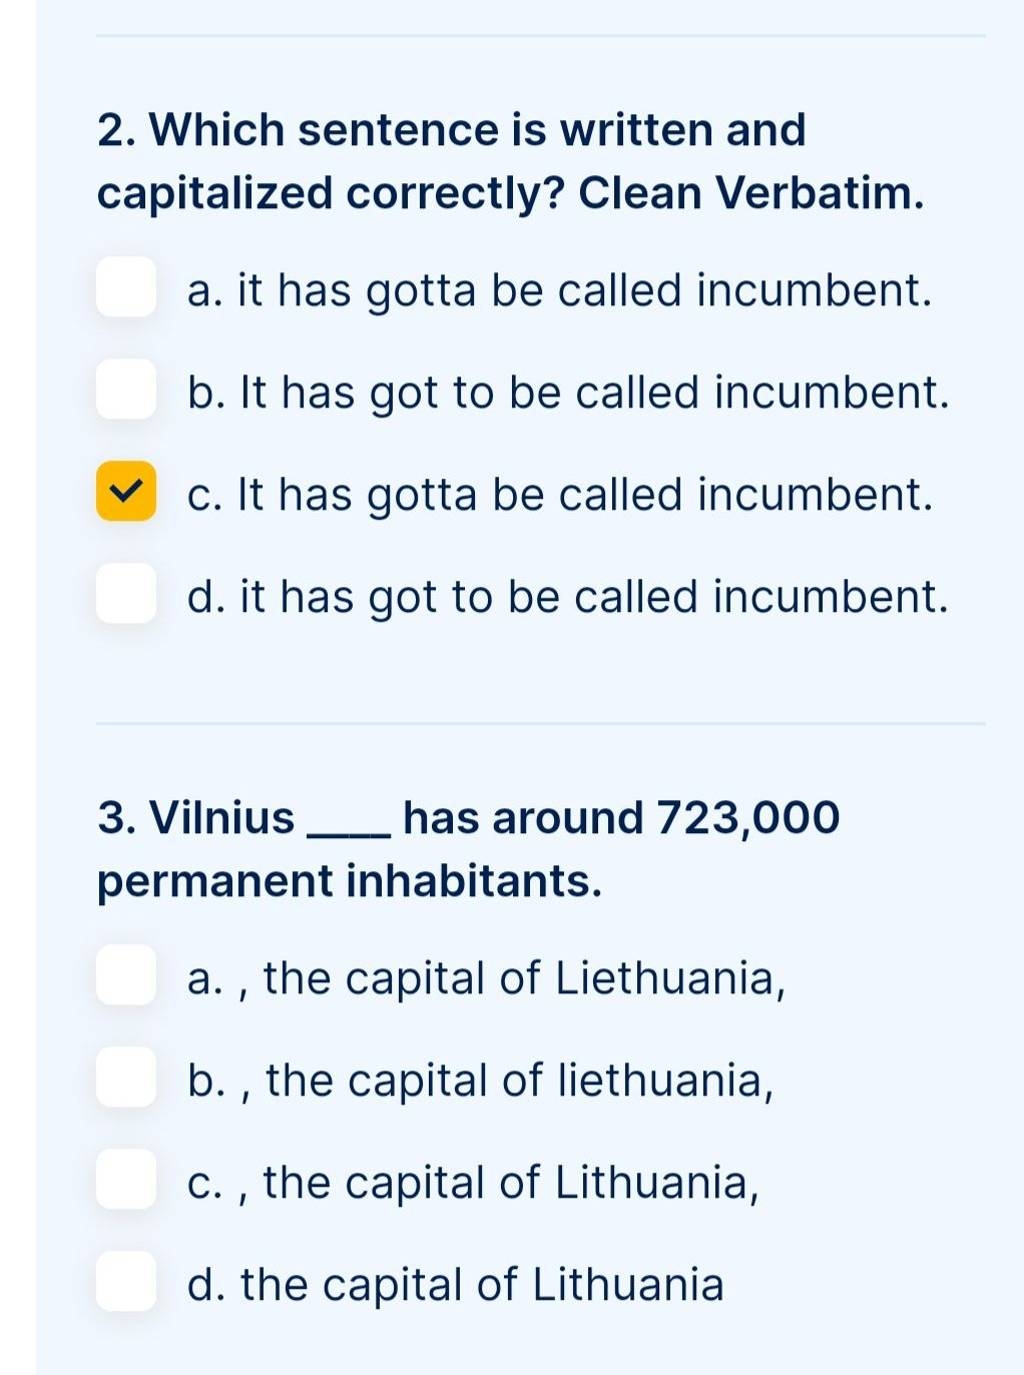
Task: Tick checkbox beside 'It has got to be called incumbent.'
Action: (x=126, y=389)
